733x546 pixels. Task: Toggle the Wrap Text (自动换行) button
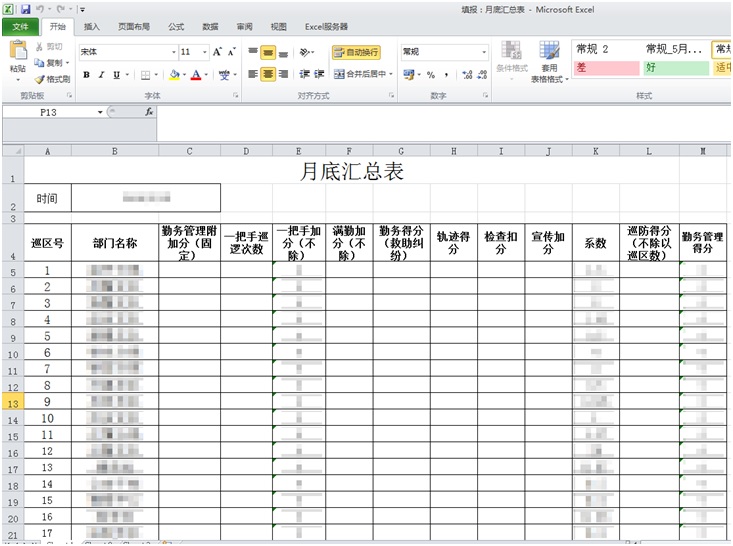tap(356, 52)
